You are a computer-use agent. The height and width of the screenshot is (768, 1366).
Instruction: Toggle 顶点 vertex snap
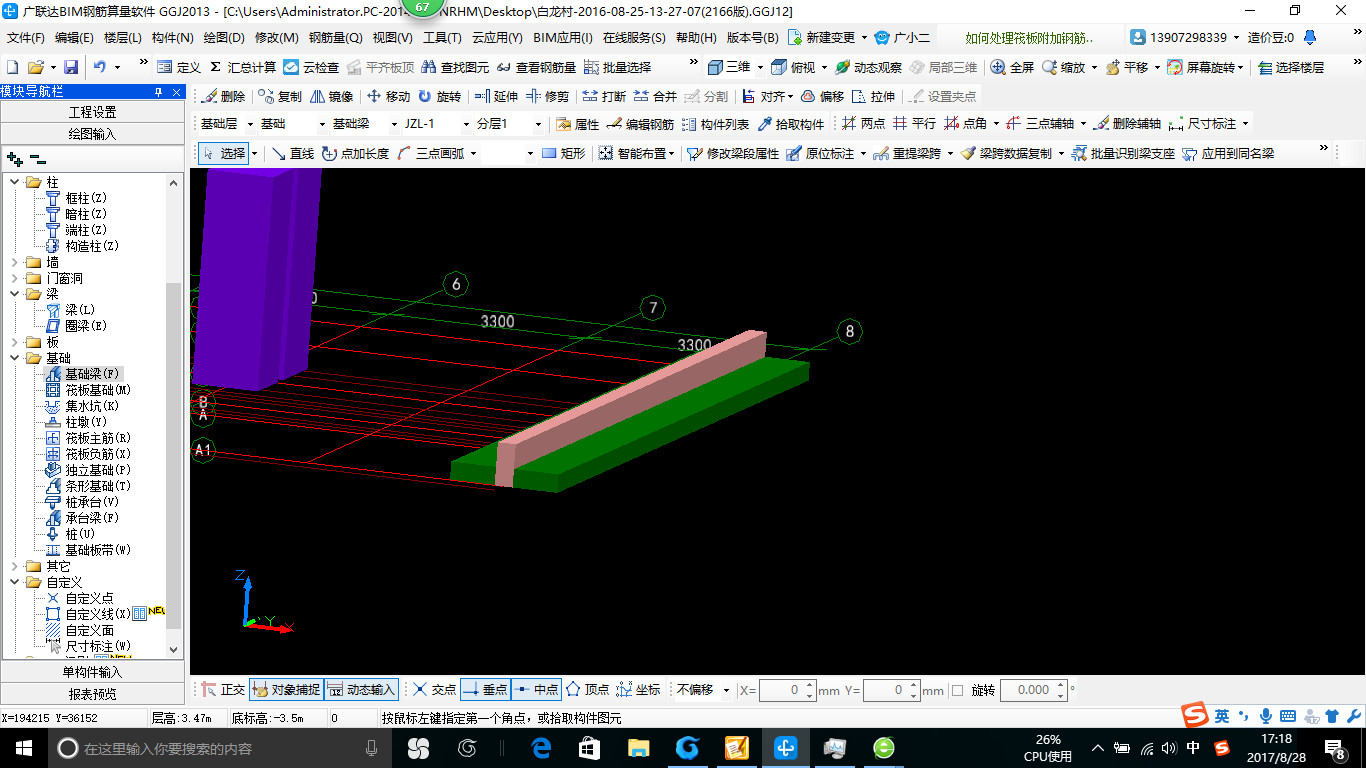[587, 690]
